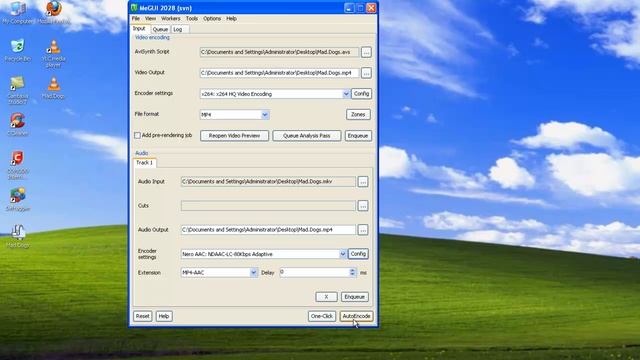
Task: Open video encoder Config button
Action: tap(361, 93)
